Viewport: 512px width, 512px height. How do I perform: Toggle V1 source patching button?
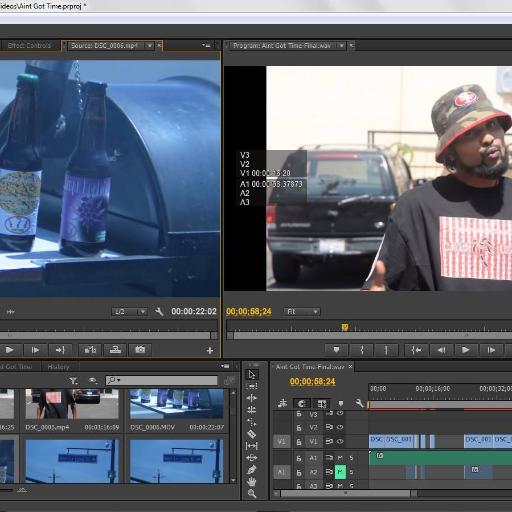281,442
